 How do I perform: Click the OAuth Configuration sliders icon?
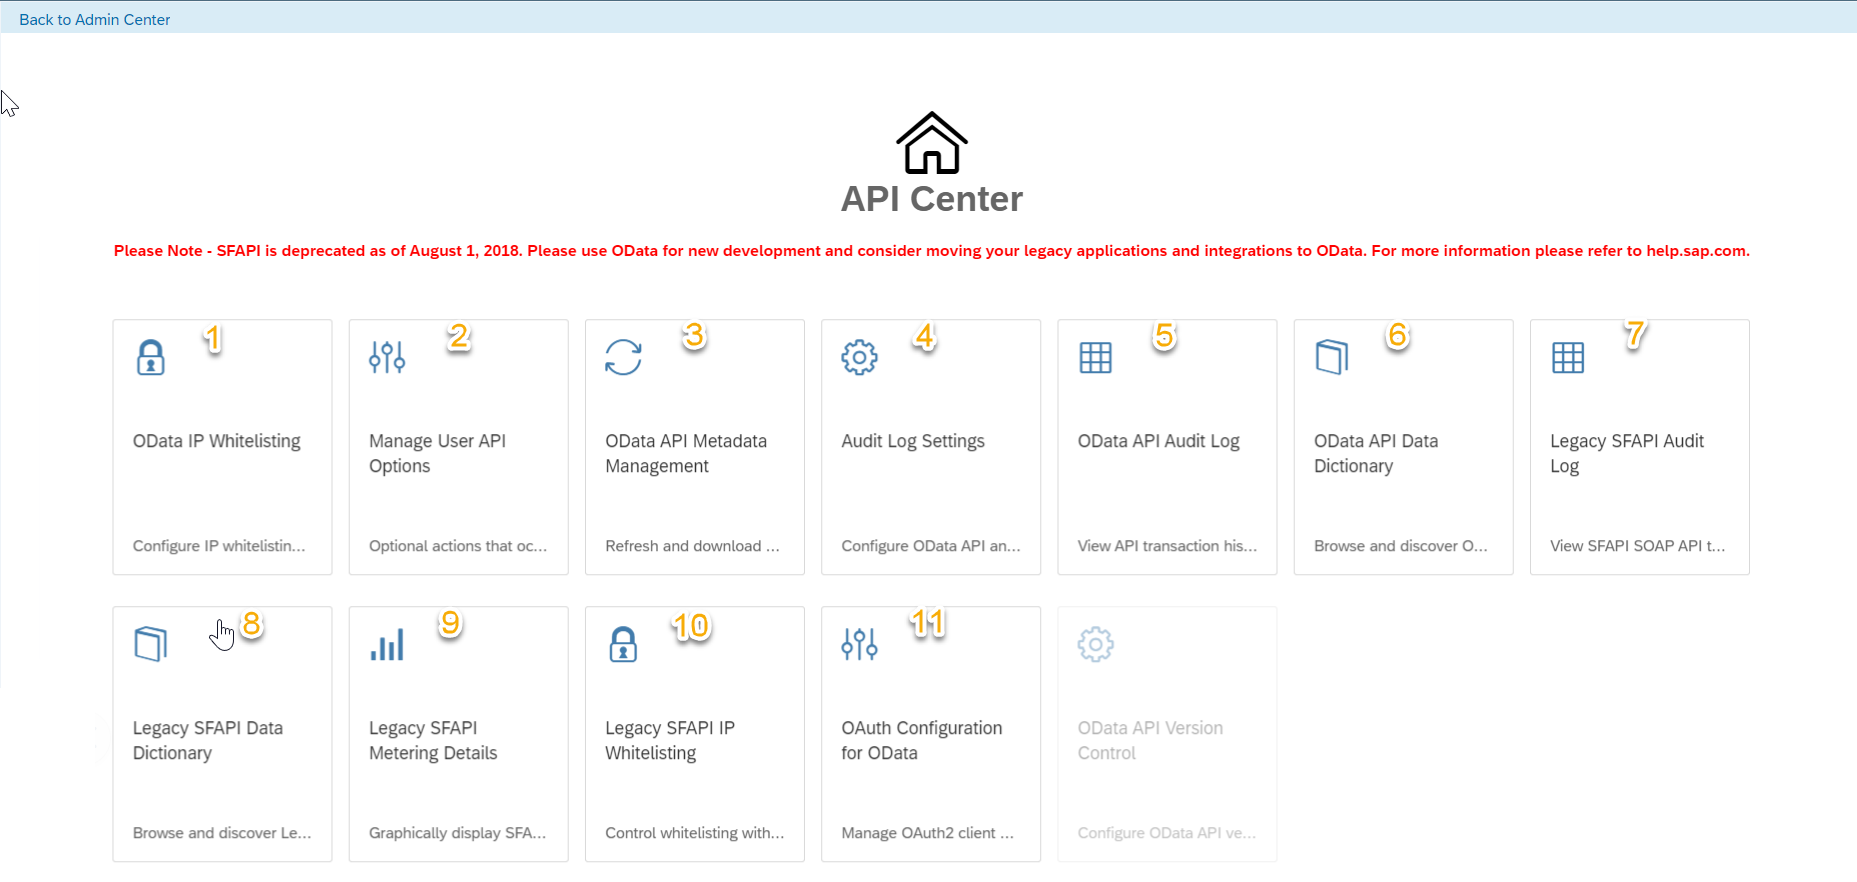tap(859, 644)
